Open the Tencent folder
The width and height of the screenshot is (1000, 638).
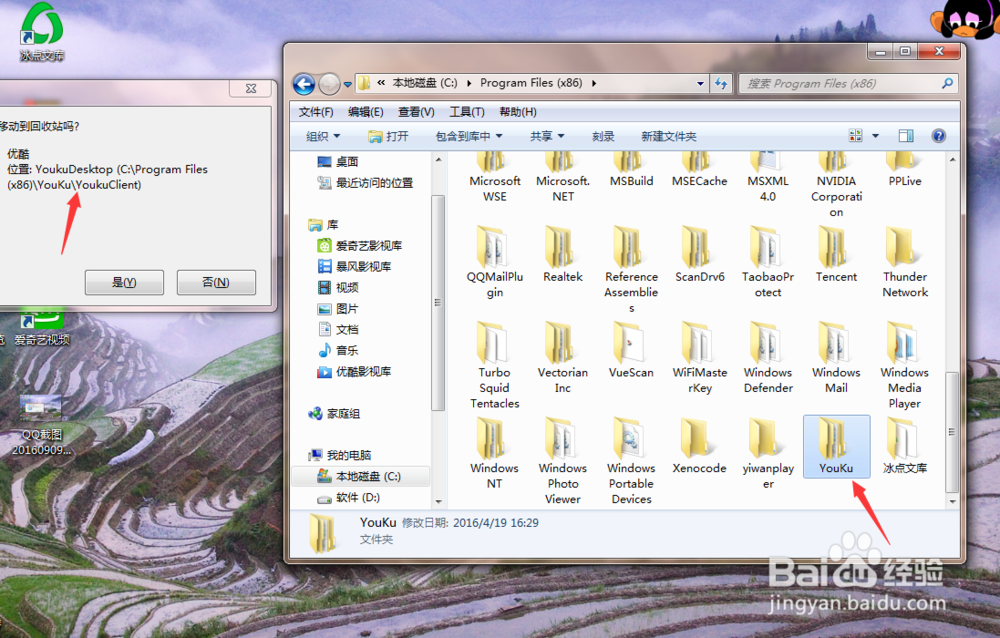tap(836, 255)
